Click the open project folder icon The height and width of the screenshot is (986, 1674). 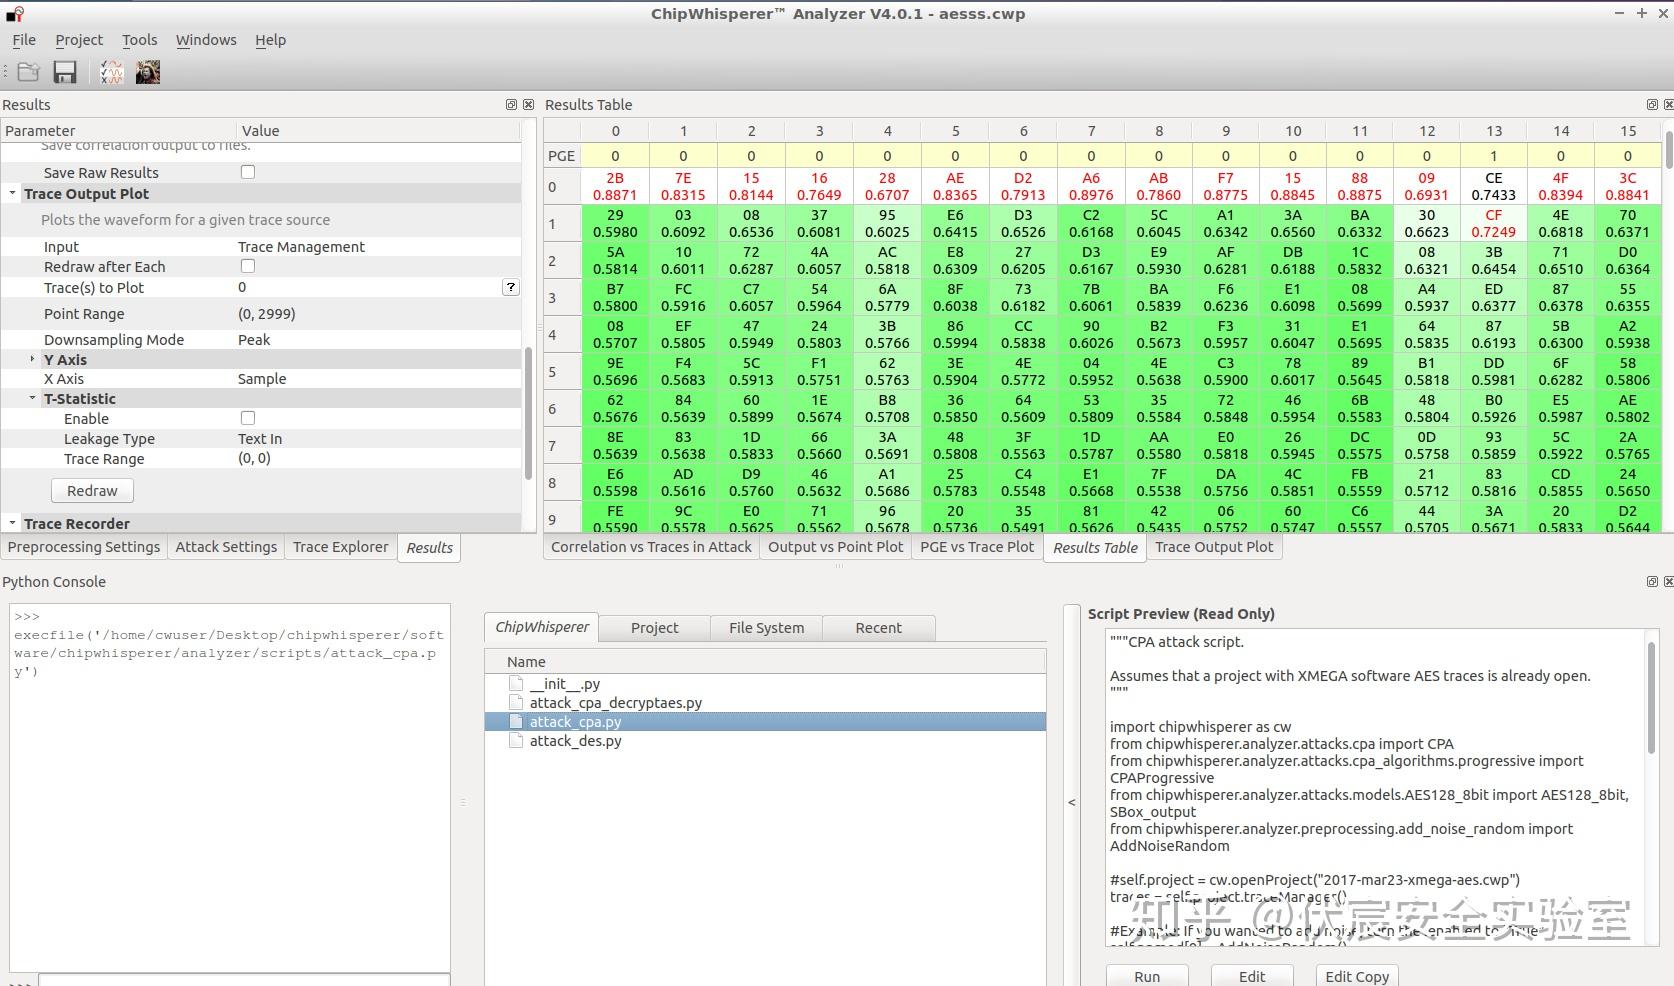28,72
